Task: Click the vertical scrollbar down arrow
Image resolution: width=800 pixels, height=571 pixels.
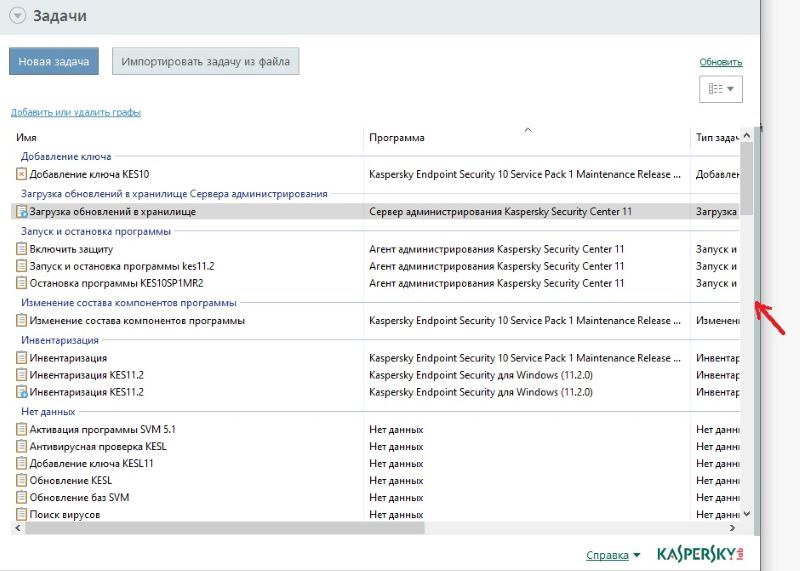Action: pyautogui.click(x=746, y=514)
